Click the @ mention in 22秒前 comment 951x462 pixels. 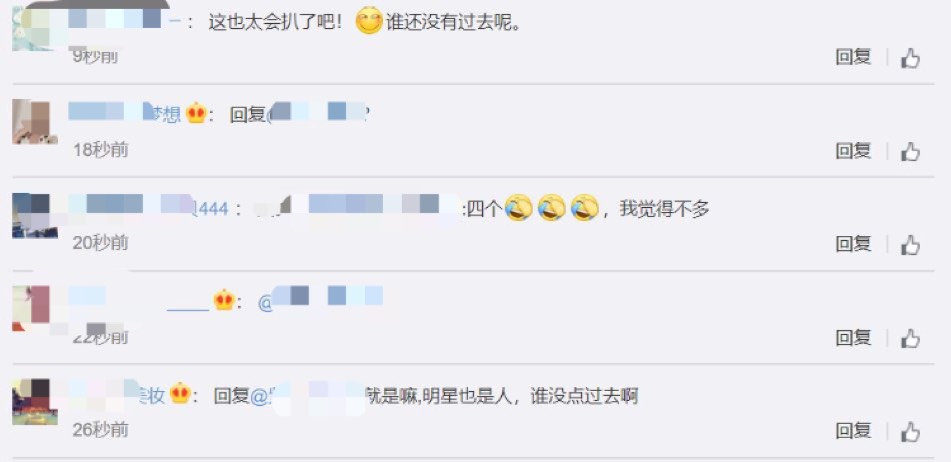[320, 301]
